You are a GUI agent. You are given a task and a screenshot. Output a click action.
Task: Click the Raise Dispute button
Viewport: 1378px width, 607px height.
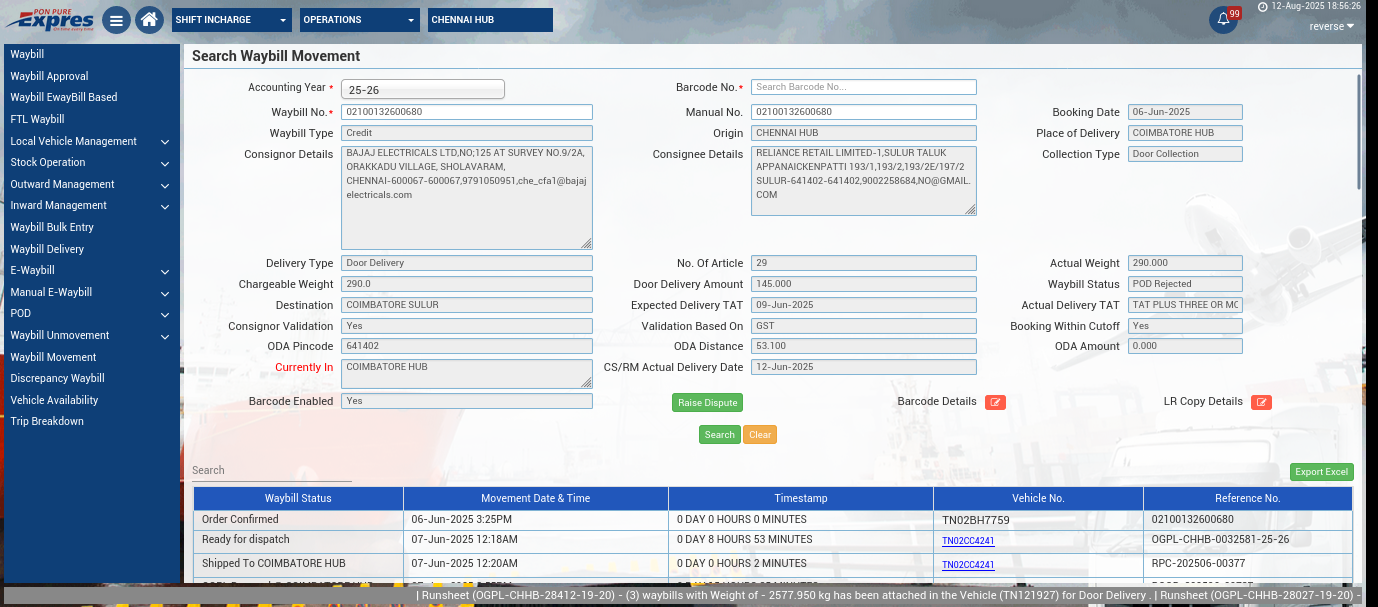(x=707, y=402)
